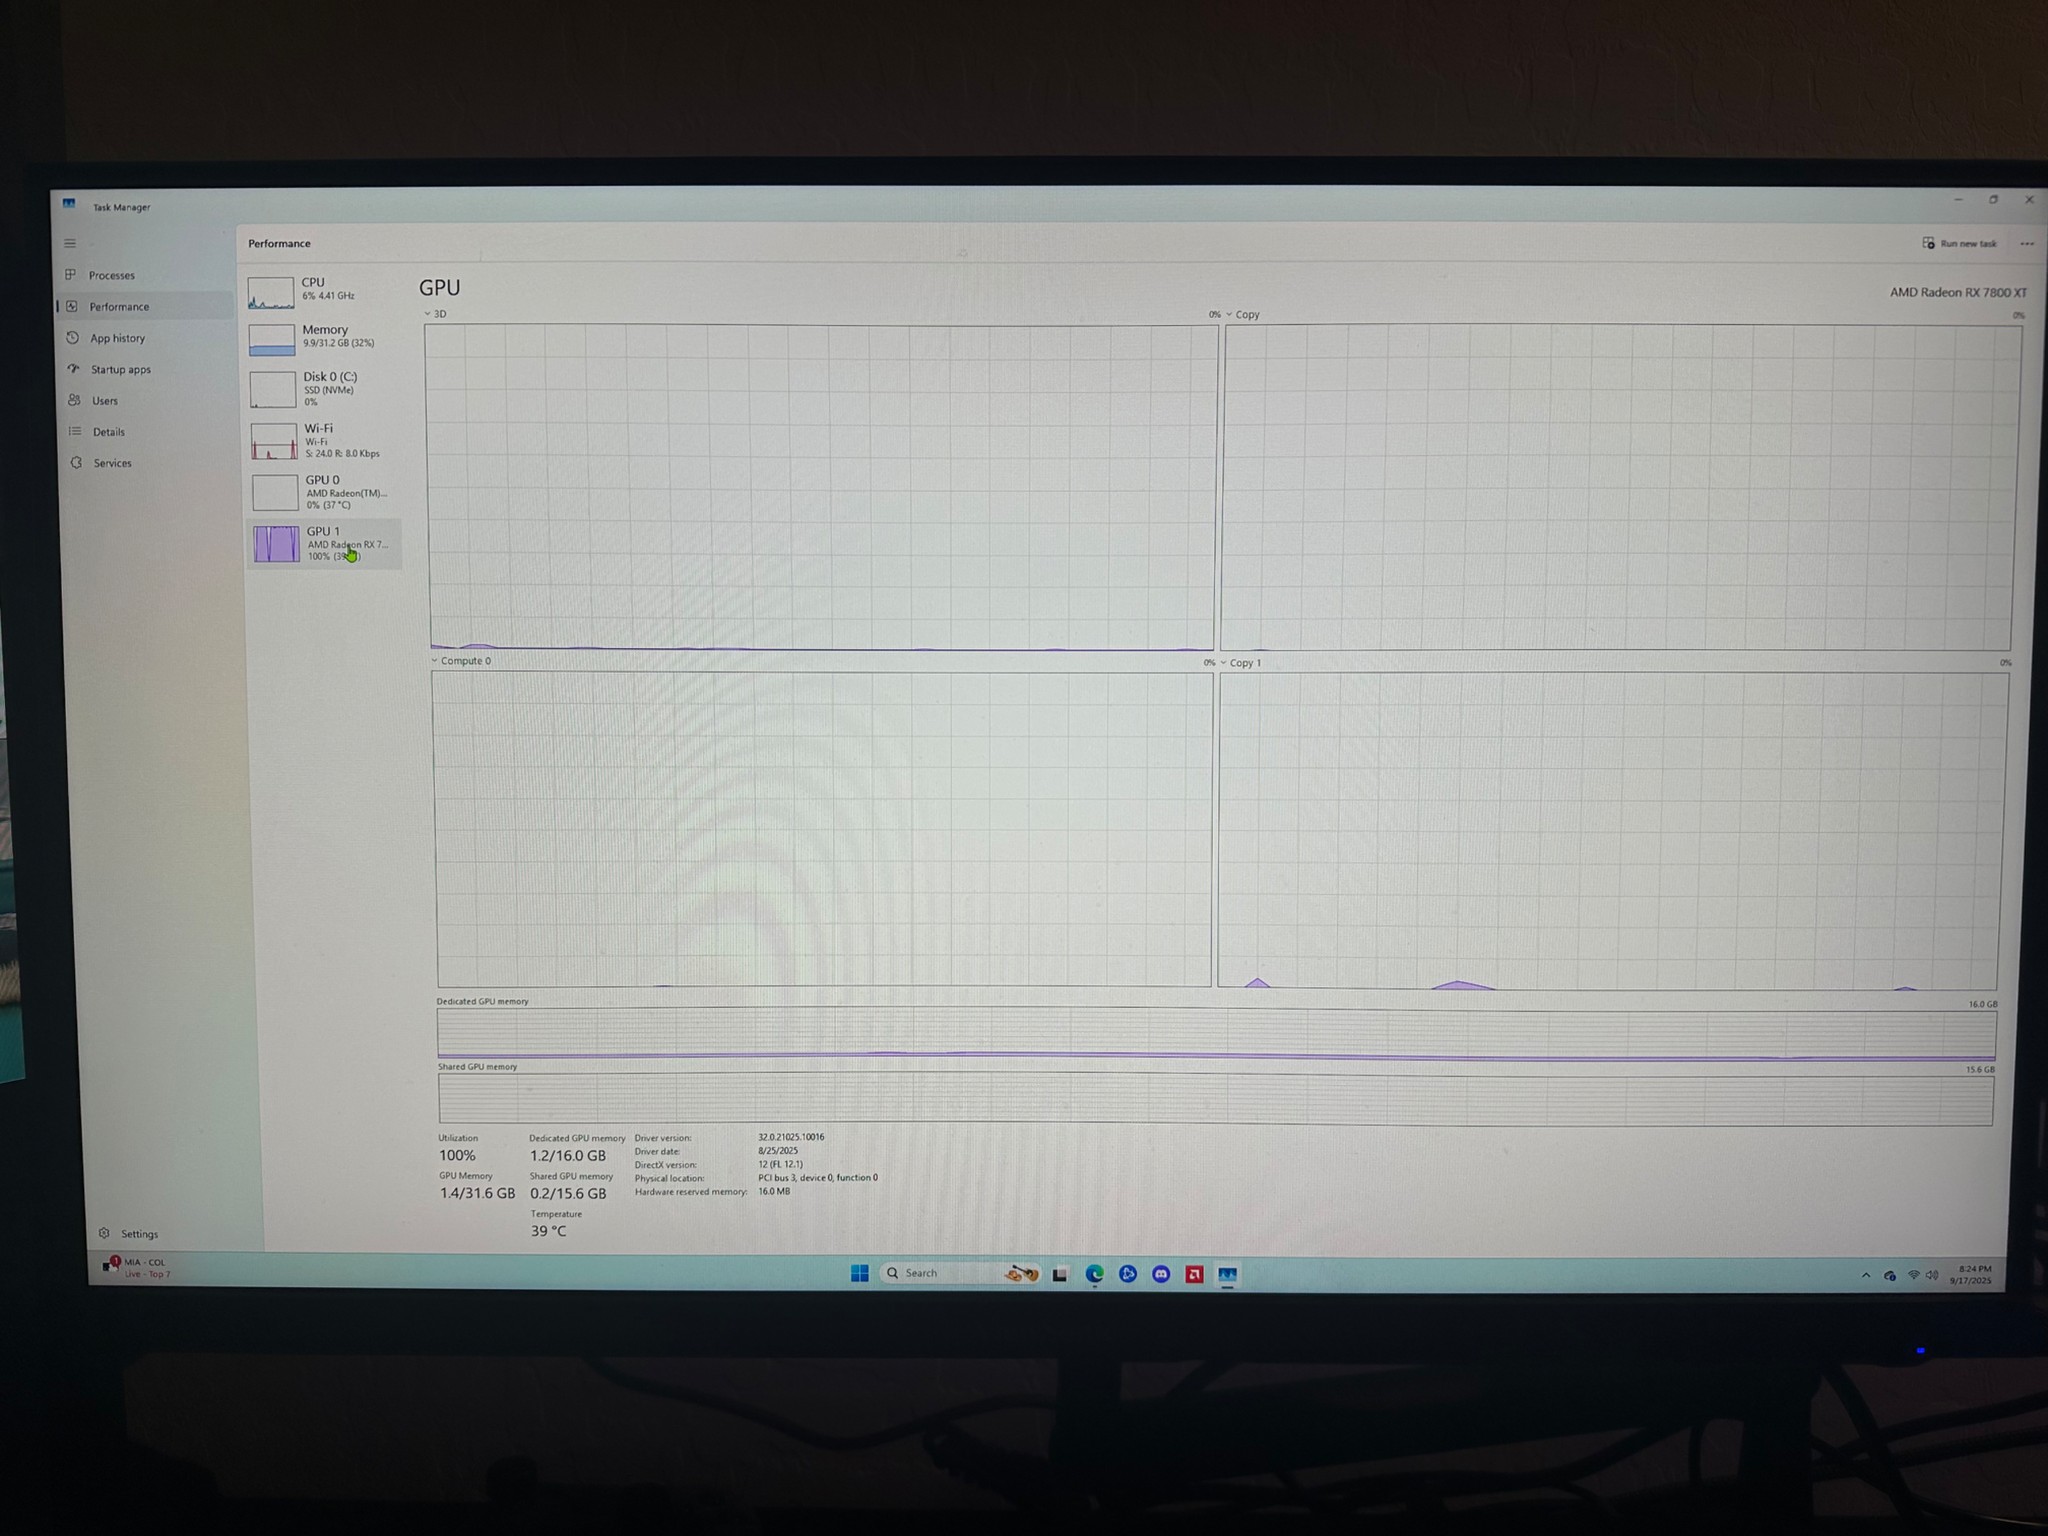Go to Startup apps page
This screenshot has height=1536, width=2048.
119,369
